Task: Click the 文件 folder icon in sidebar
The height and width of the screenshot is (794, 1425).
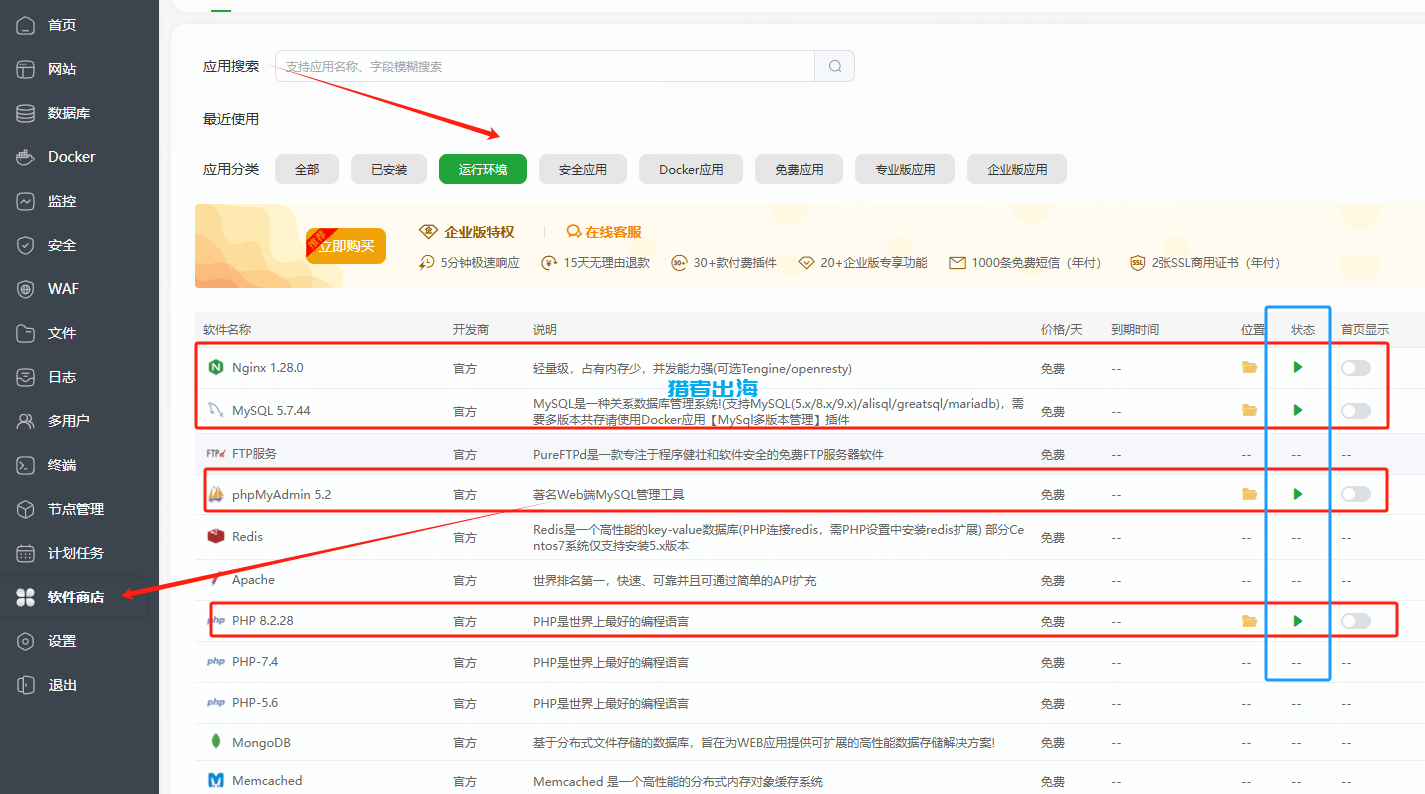Action: (26, 333)
